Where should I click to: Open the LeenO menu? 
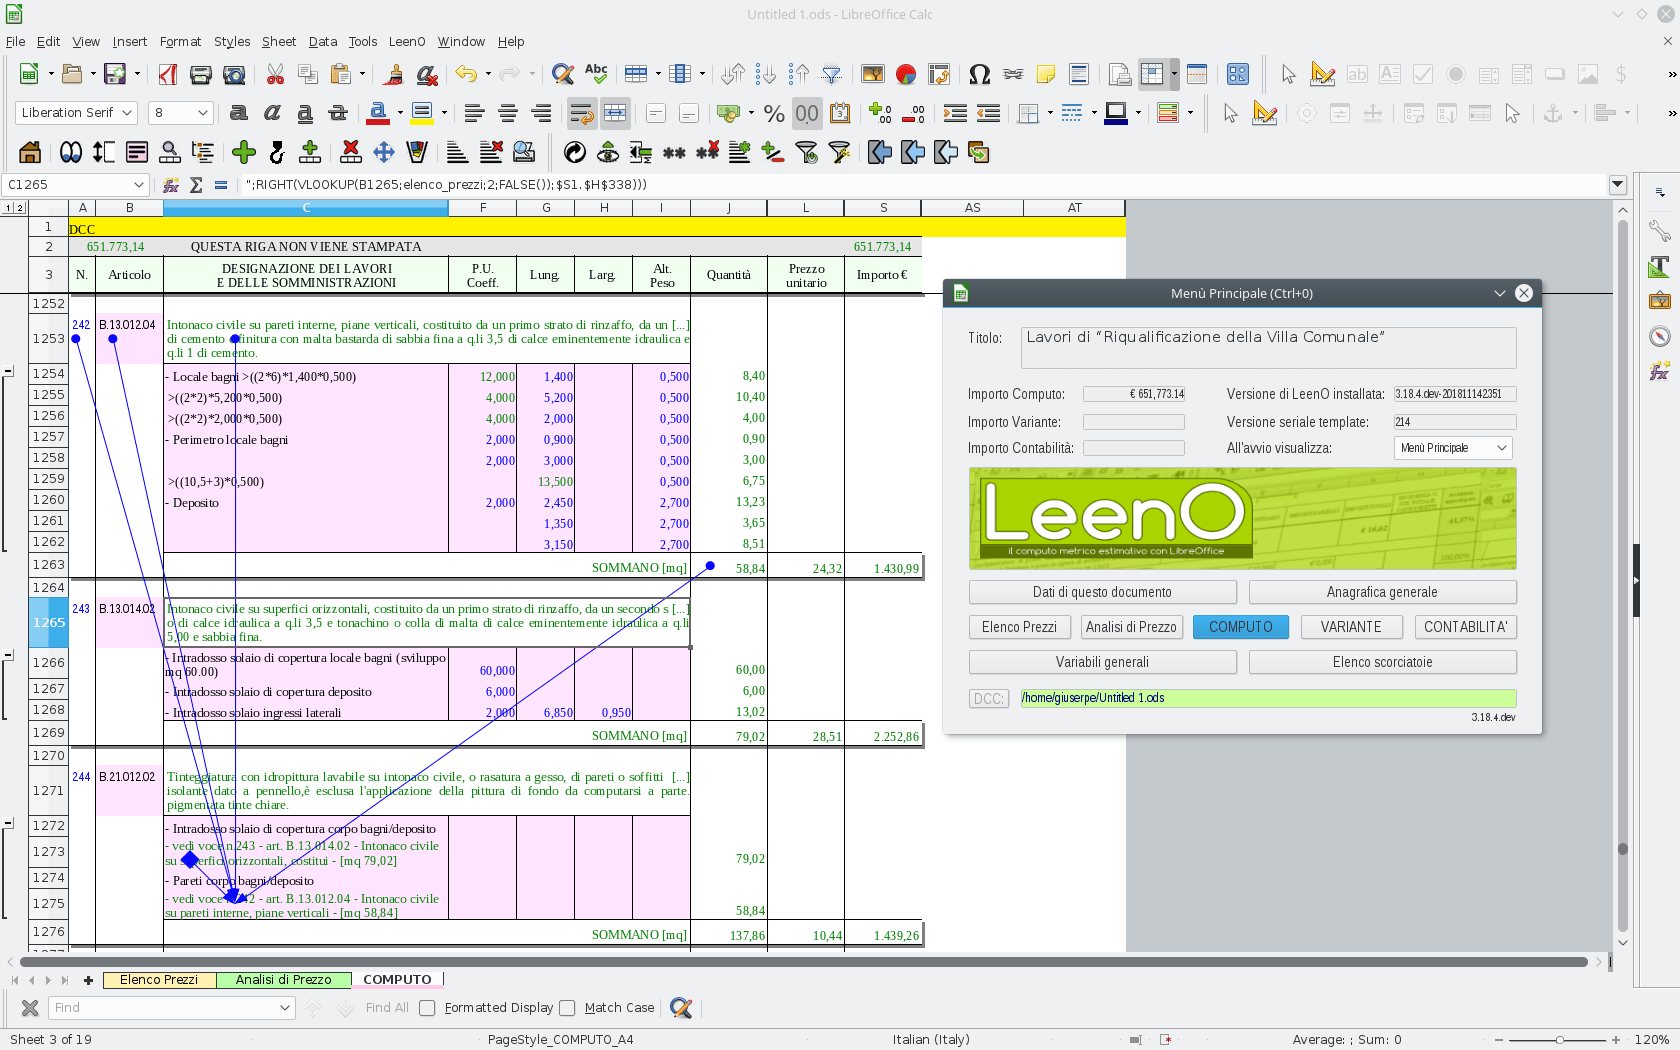coord(406,42)
